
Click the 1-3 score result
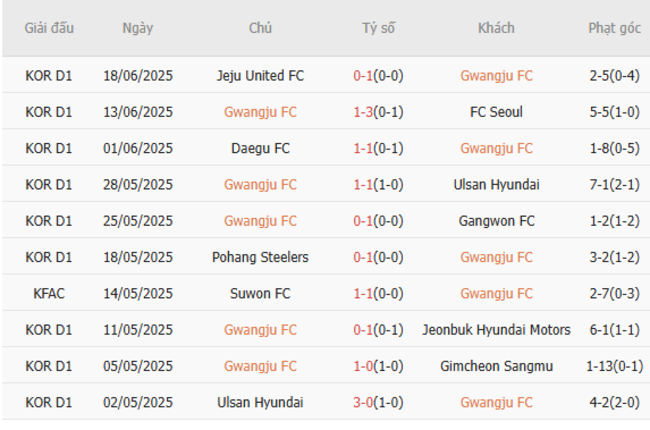[x=364, y=112]
